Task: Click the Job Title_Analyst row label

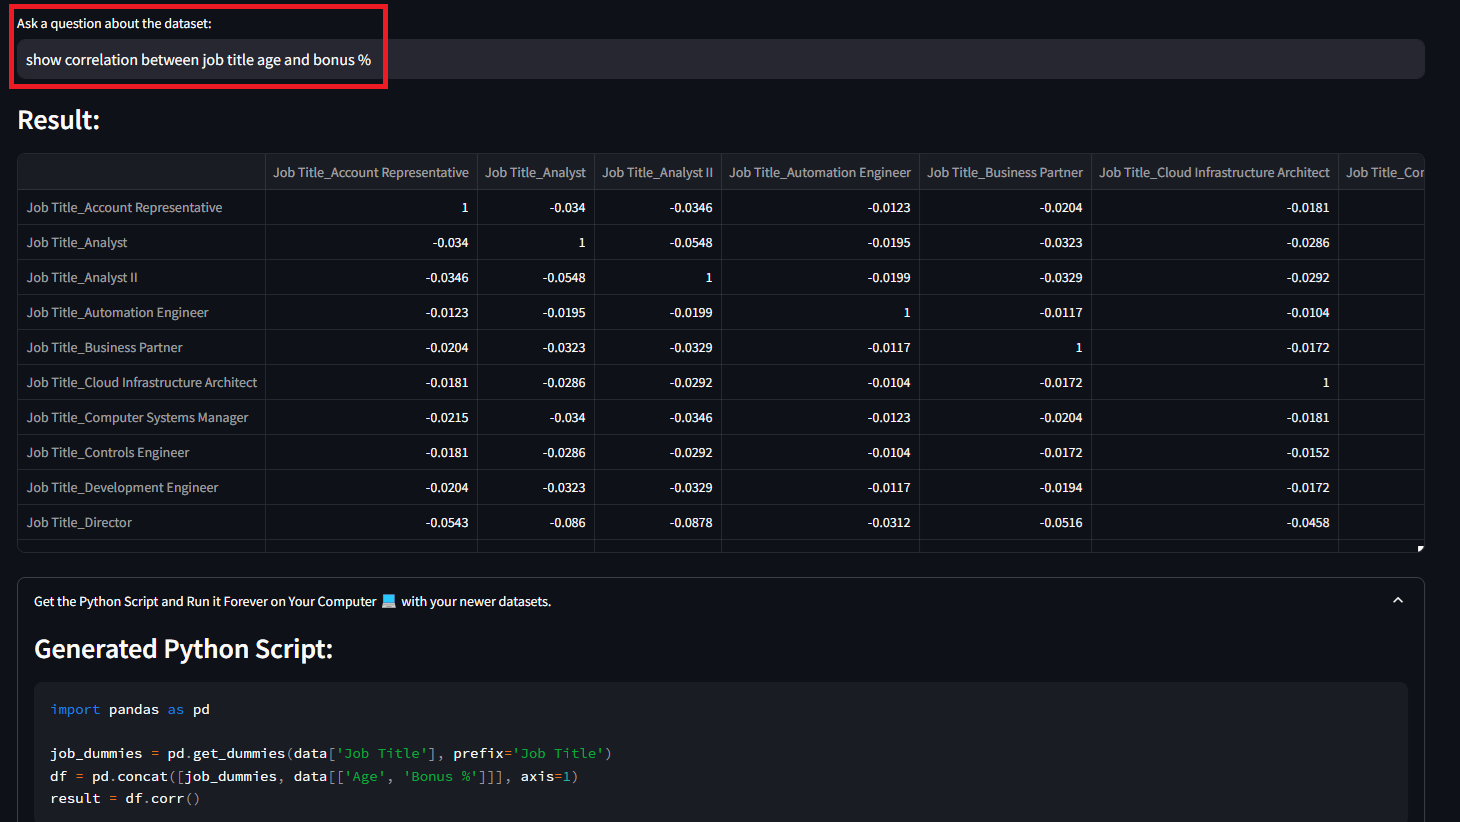Action: [141, 242]
